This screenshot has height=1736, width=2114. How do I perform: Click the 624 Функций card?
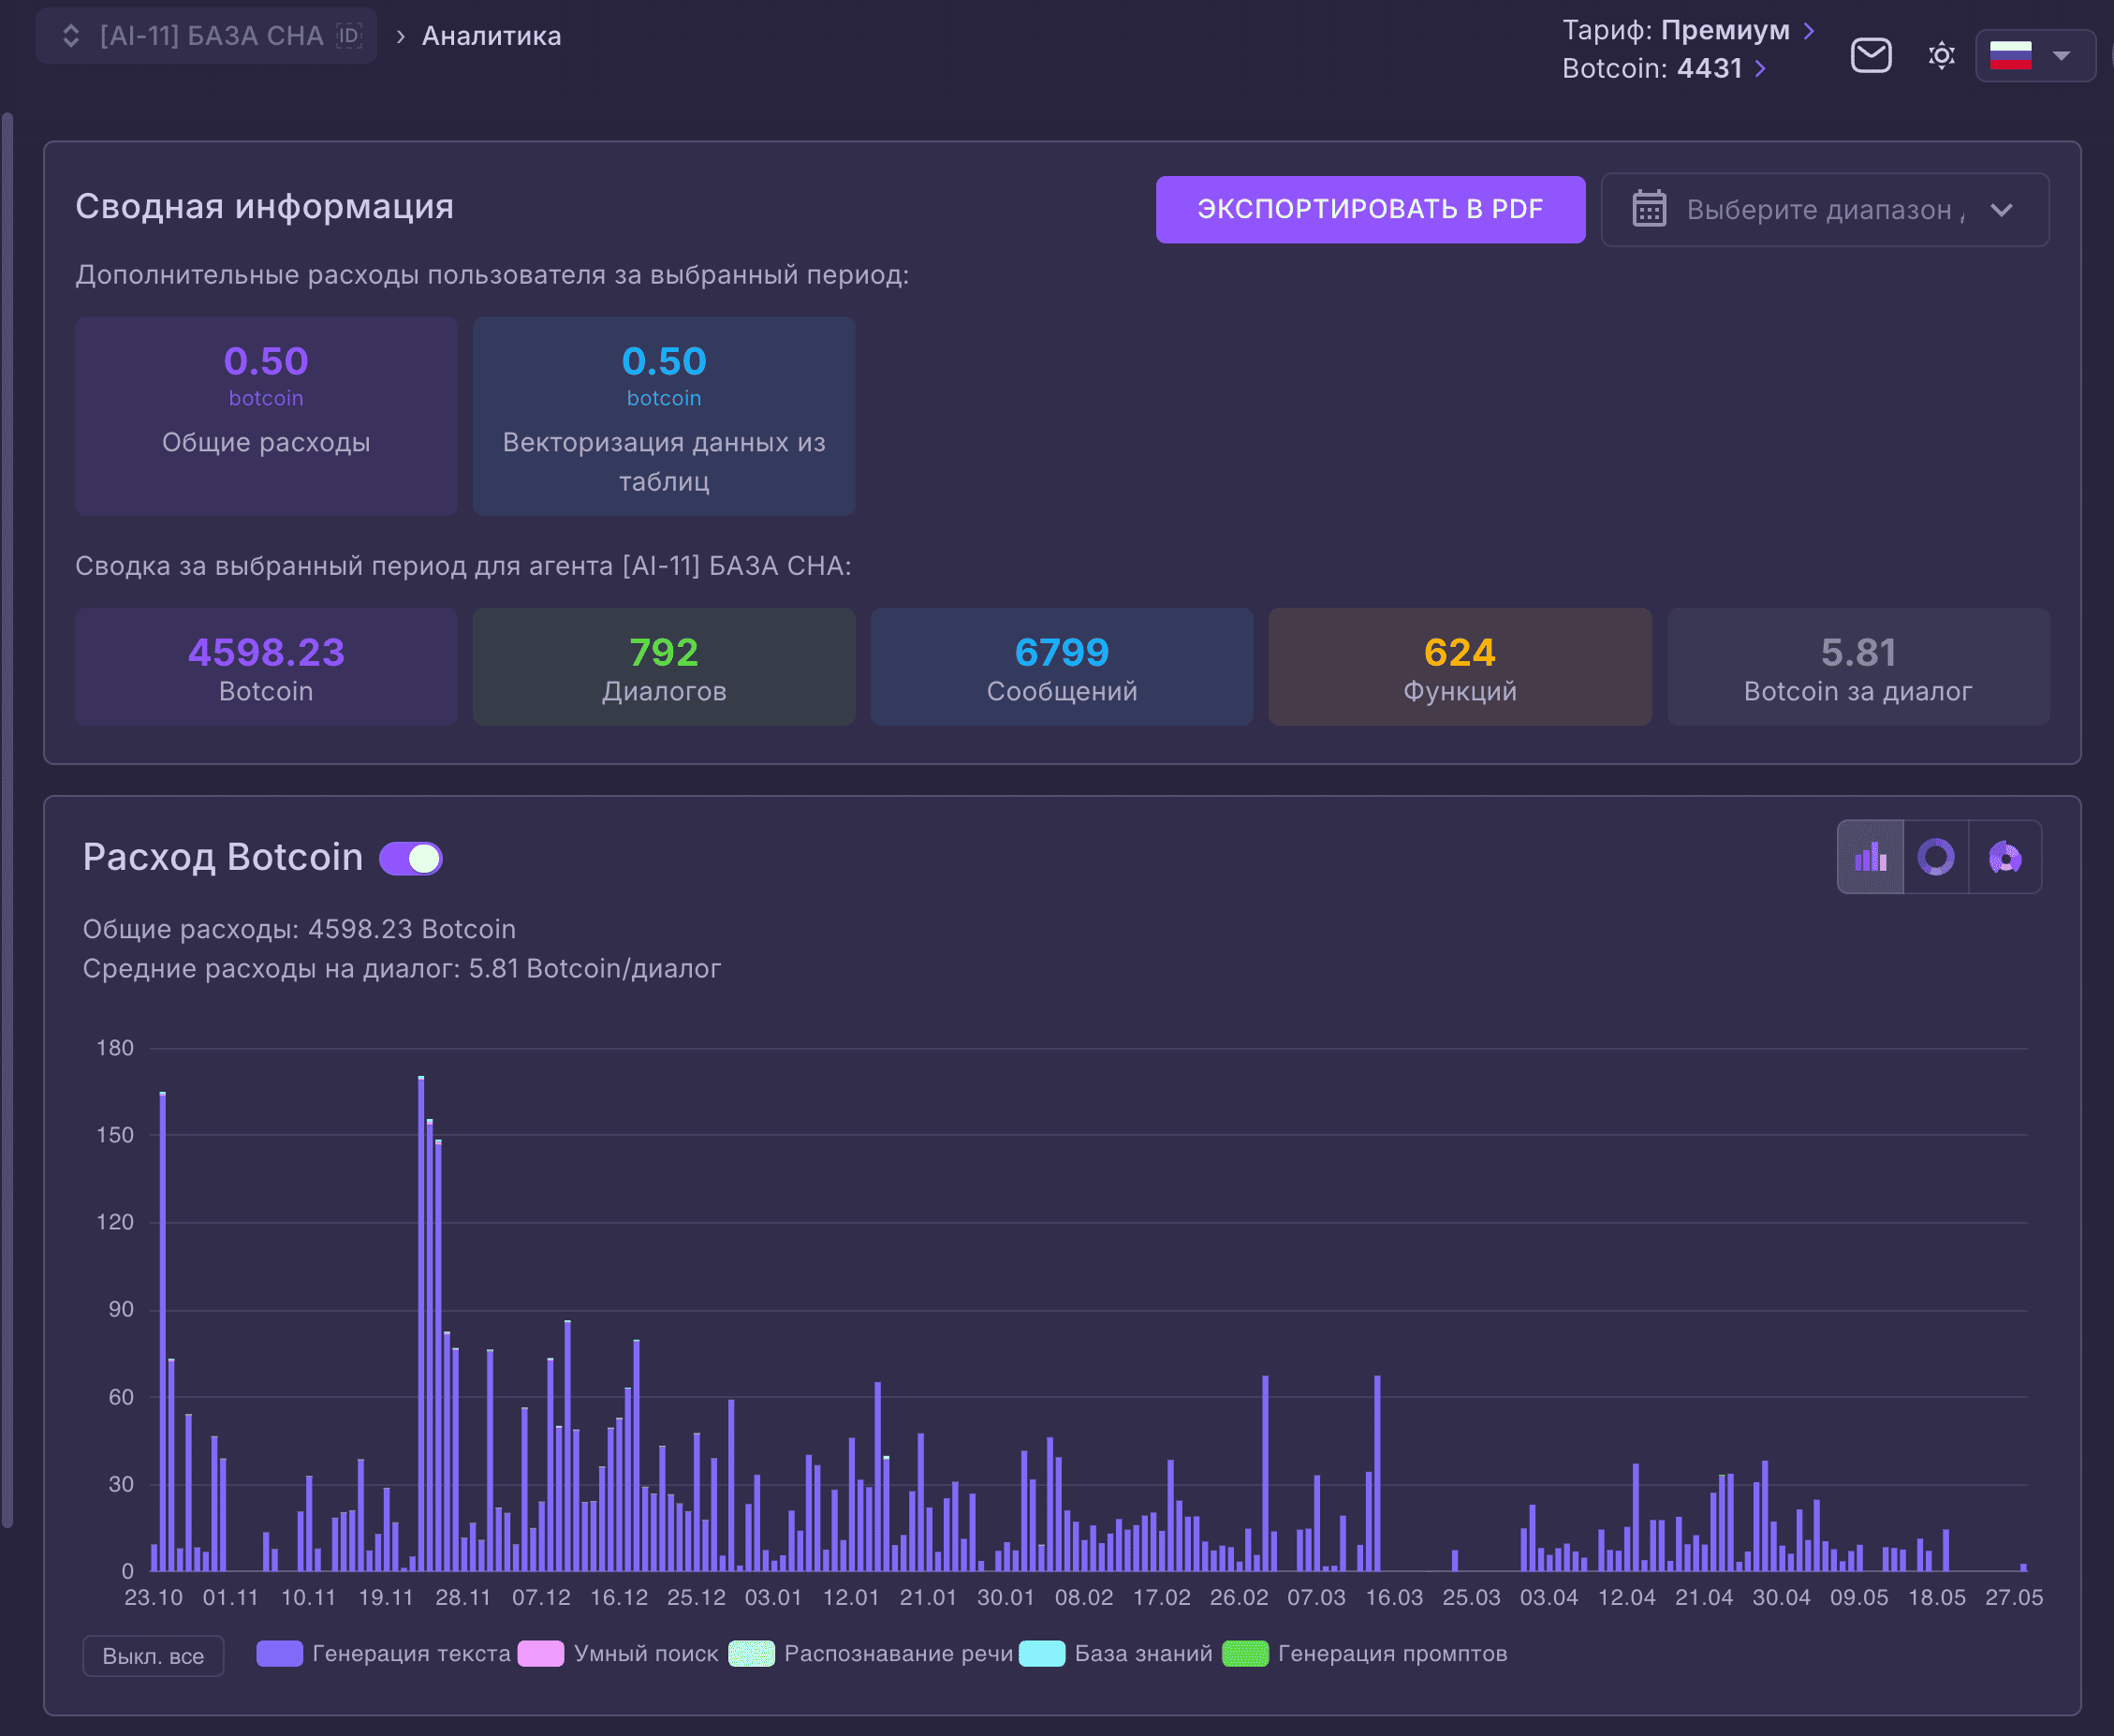pos(1460,667)
